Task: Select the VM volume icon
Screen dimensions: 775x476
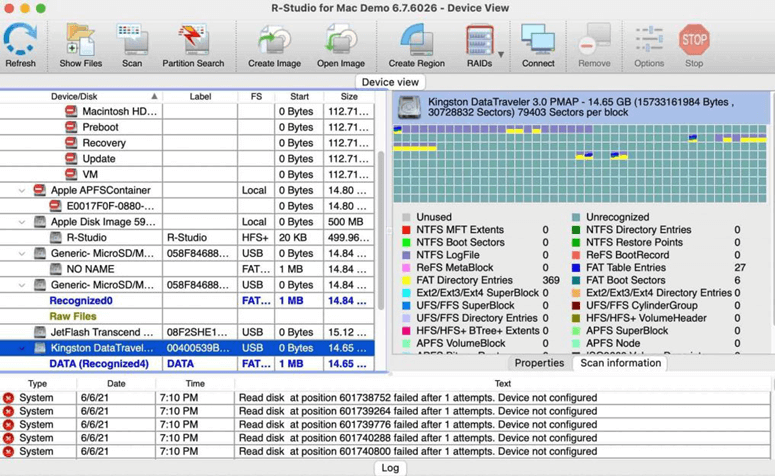Action: (71, 174)
